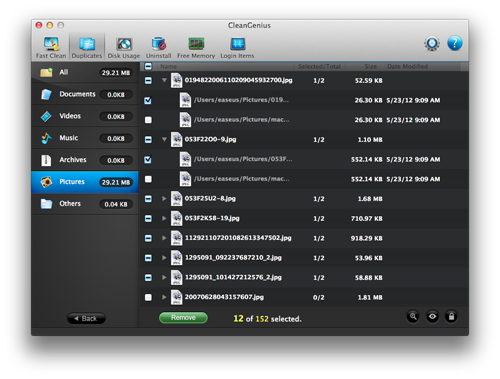The height and width of the screenshot is (379, 500).
Task: Click the '12 of 152 selected.' status text
Action: click(267, 319)
